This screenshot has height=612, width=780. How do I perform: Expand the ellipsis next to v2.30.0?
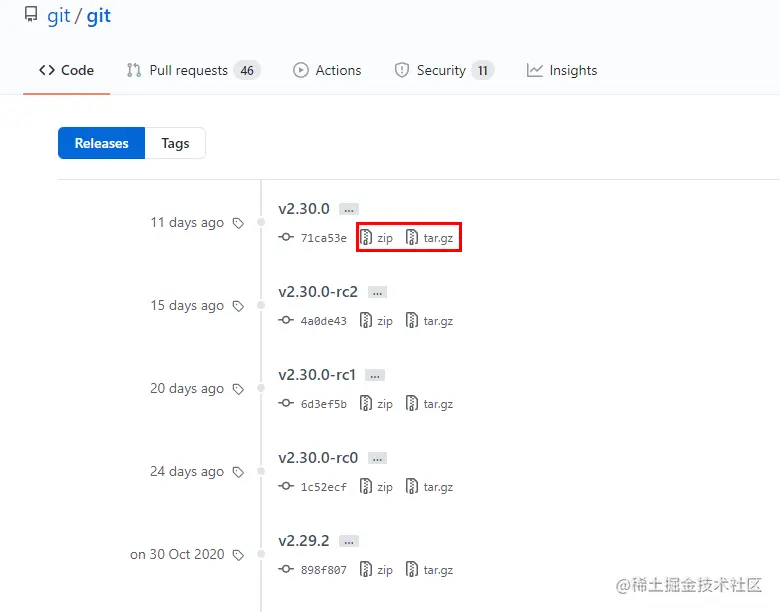pos(349,209)
